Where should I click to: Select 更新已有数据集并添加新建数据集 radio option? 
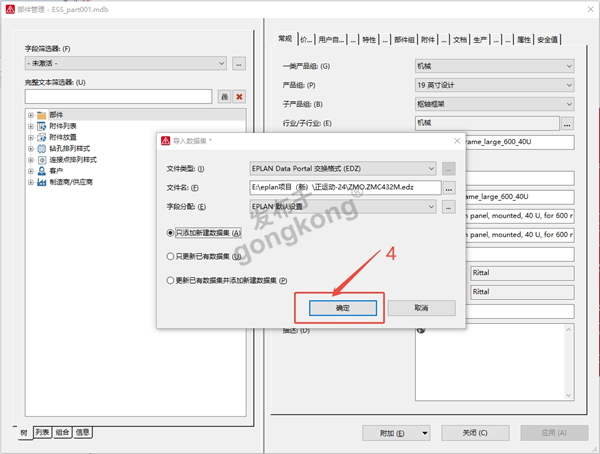(170, 280)
